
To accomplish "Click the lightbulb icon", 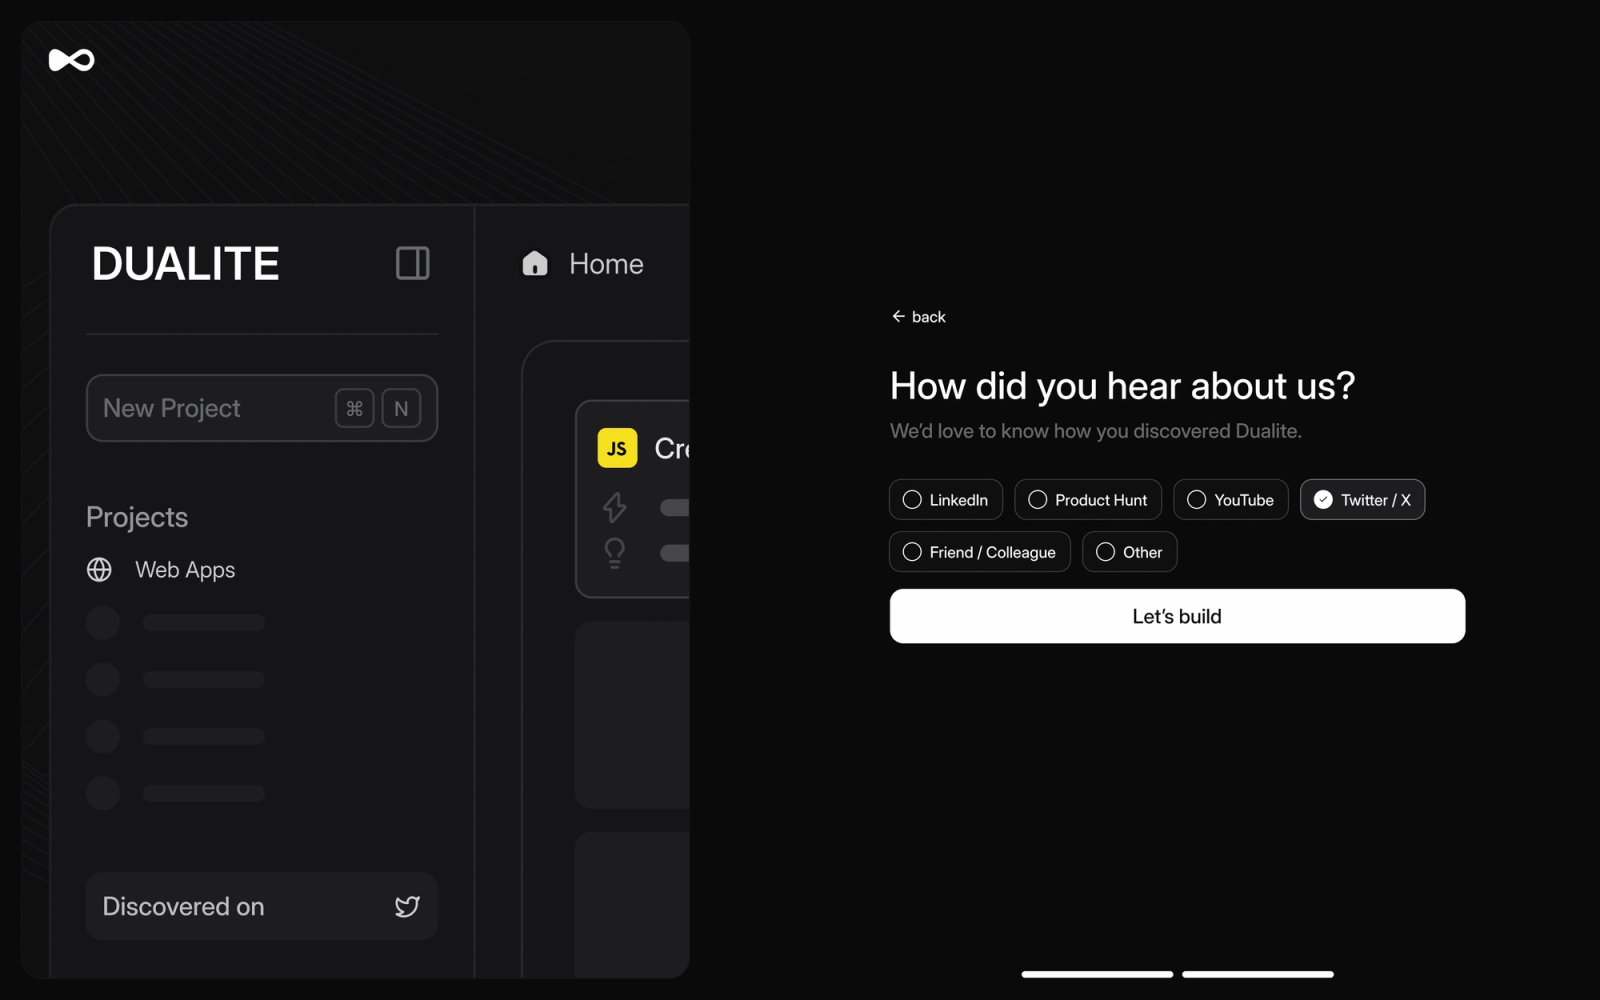I will (614, 553).
